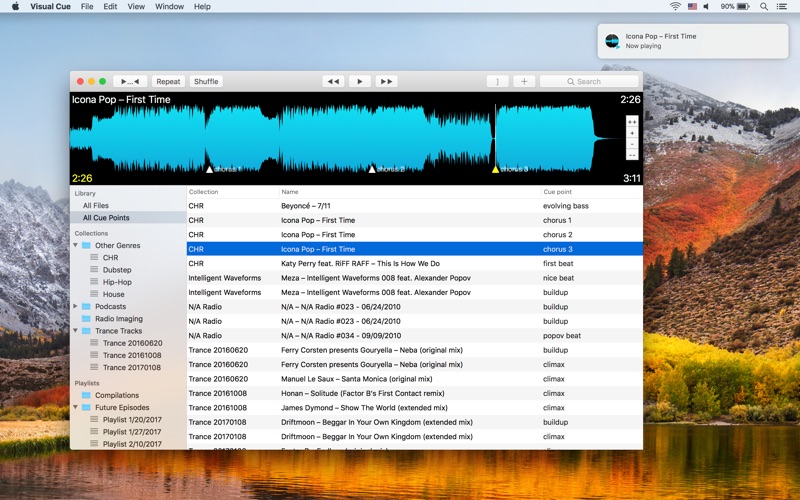Image resolution: width=800 pixels, height=500 pixels.
Task: Click the plus button next to search
Action: click(524, 81)
